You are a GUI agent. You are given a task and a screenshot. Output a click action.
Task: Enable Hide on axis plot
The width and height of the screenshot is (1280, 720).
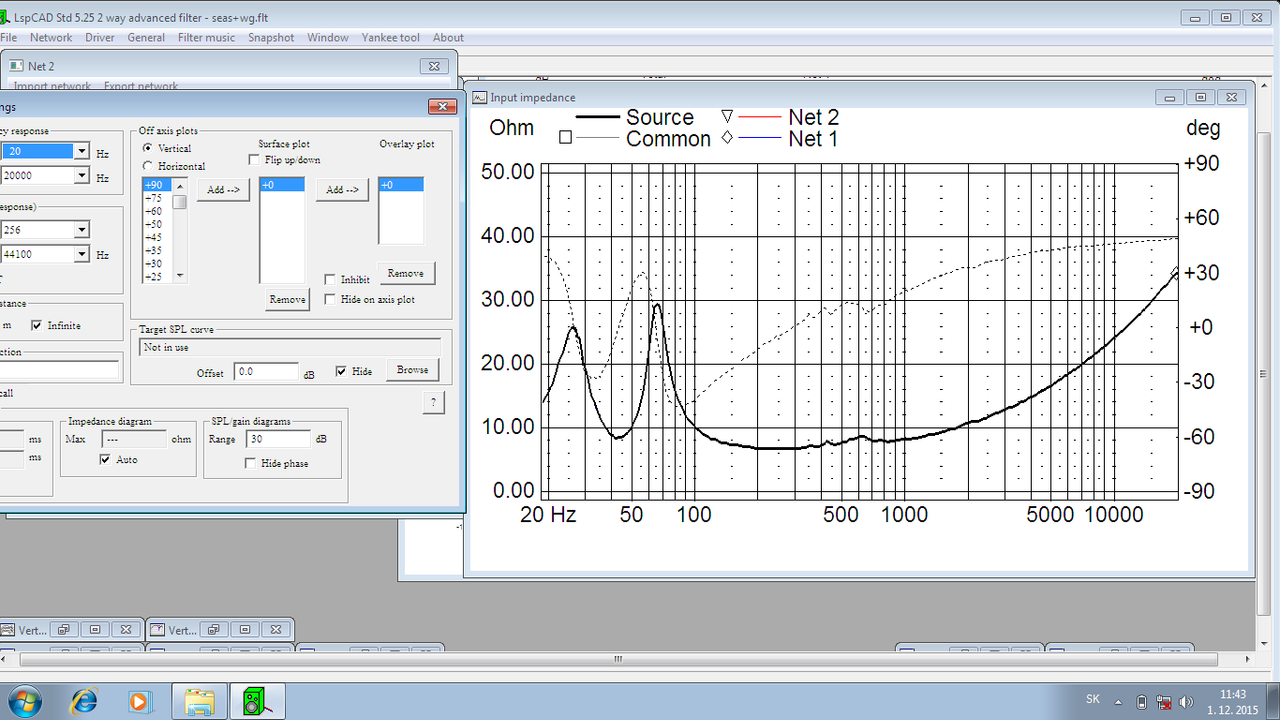(330, 299)
